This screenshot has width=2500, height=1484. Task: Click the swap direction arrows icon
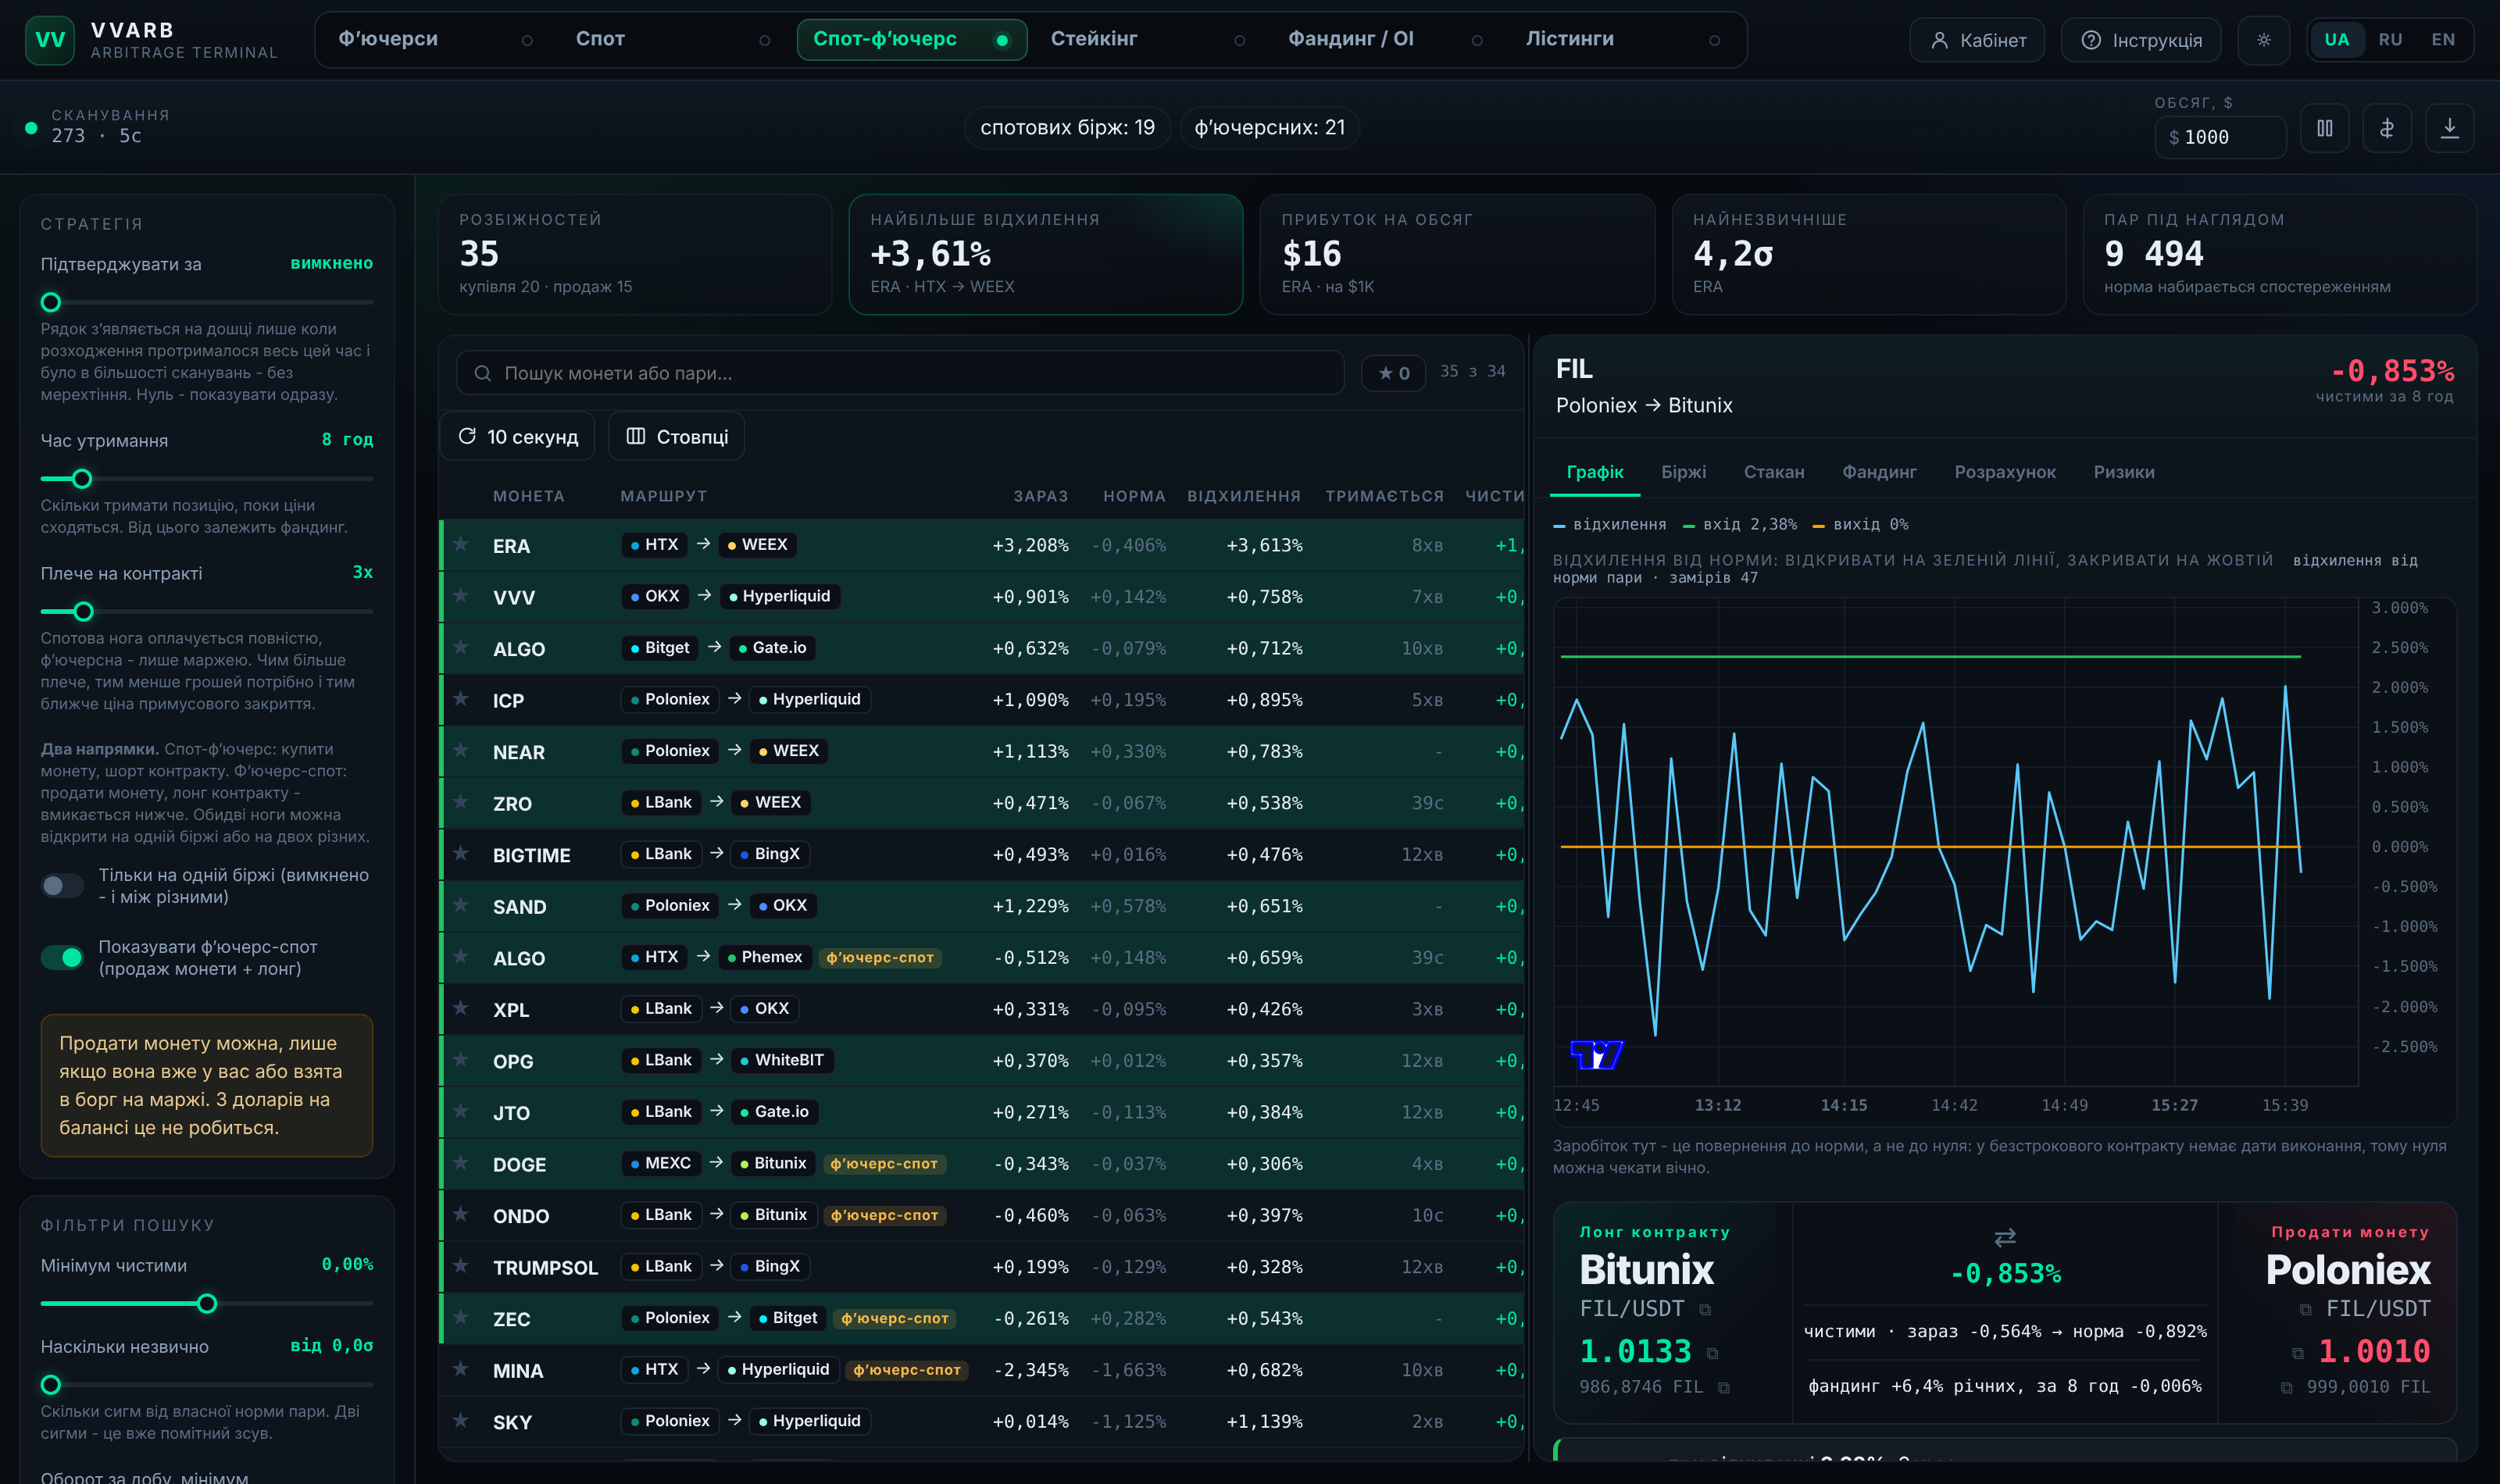tap(2005, 1238)
